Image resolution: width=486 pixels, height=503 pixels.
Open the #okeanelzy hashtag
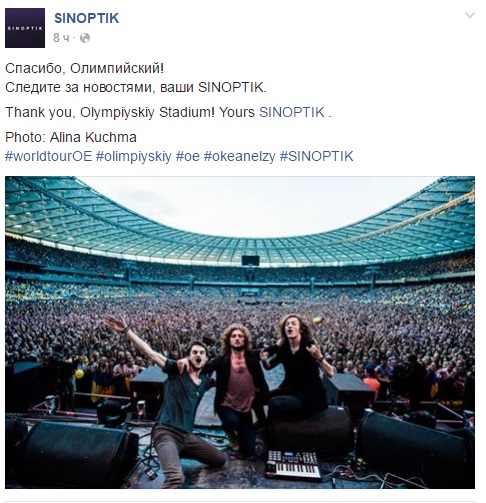pos(239,156)
